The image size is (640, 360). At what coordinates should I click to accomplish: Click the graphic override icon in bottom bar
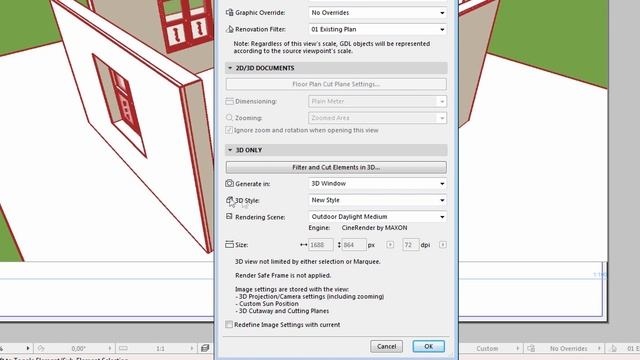(x=531, y=348)
